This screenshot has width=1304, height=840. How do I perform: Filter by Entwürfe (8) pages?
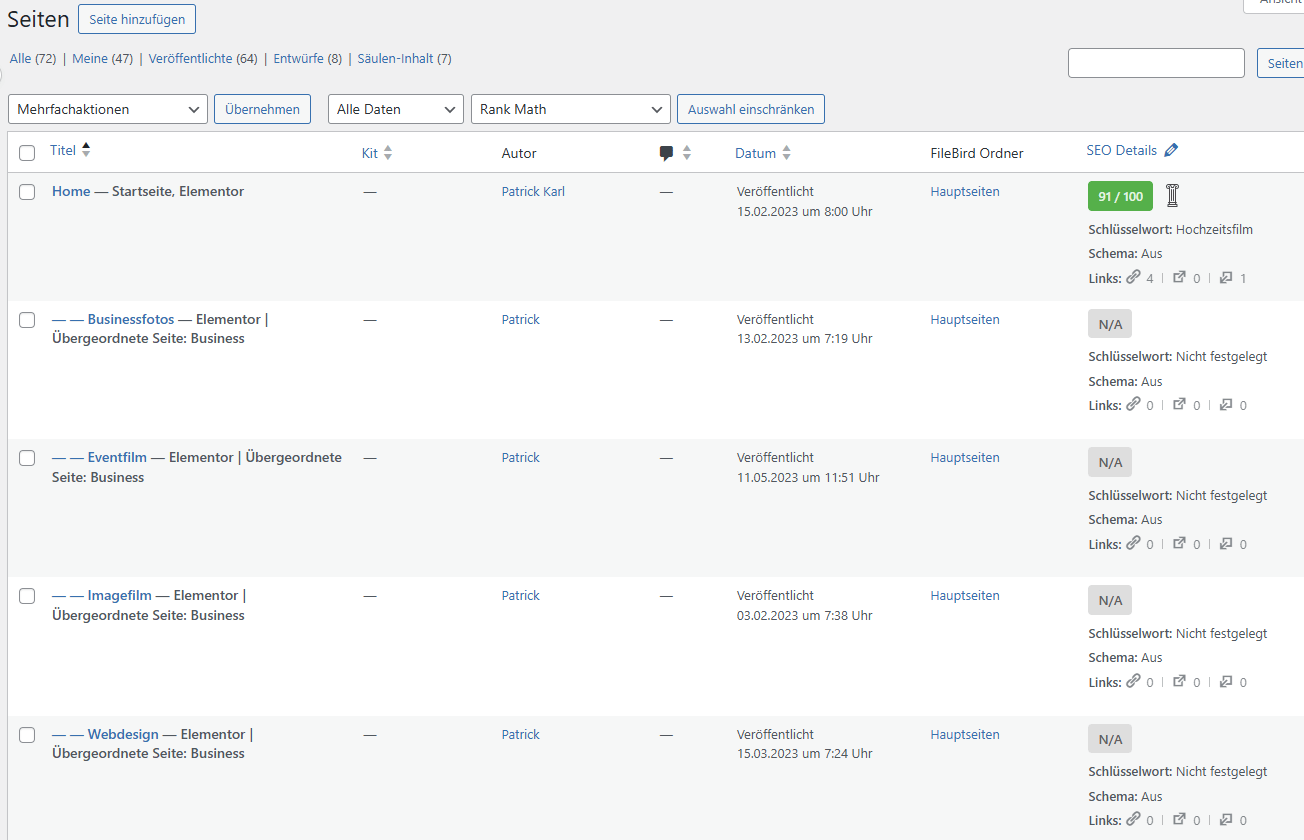(308, 59)
